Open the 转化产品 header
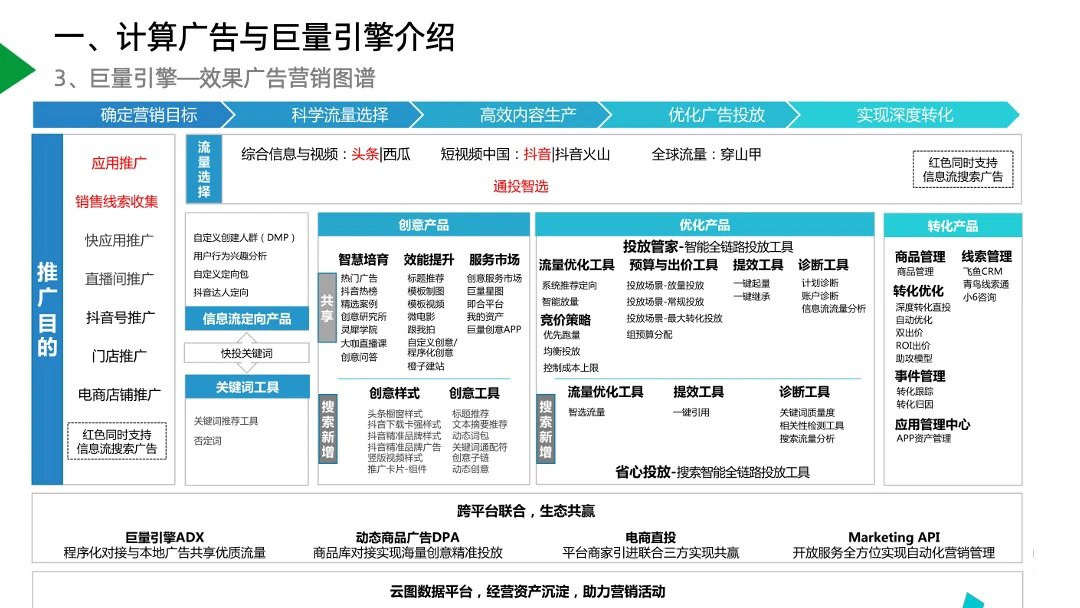The width and height of the screenshot is (1080, 608). [x=952, y=226]
